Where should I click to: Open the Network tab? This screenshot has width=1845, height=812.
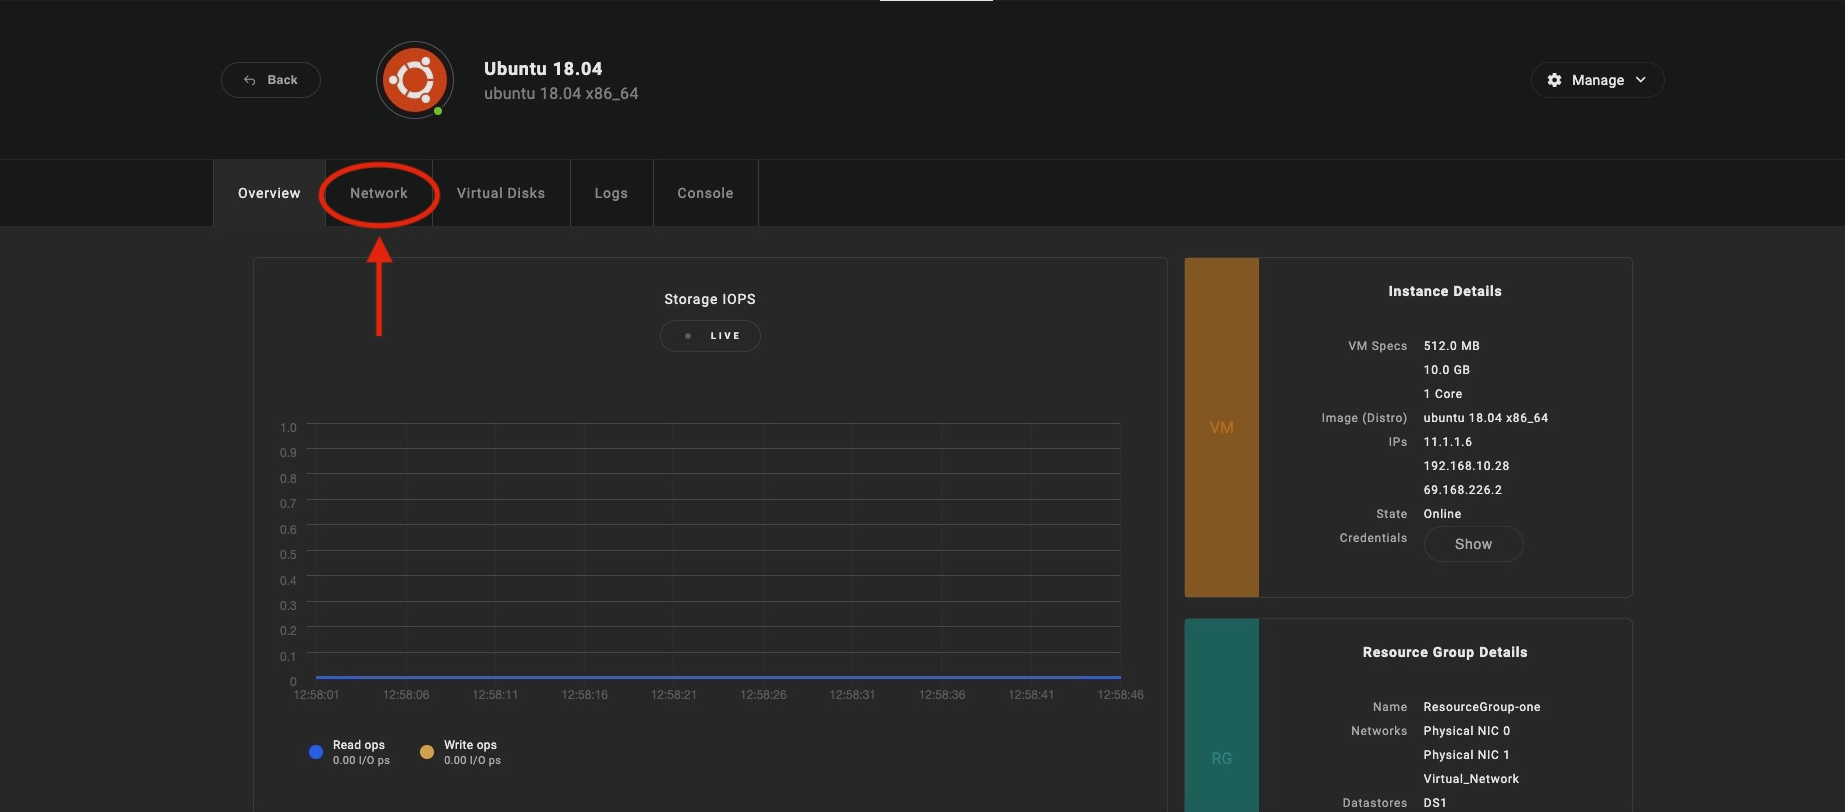379,193
